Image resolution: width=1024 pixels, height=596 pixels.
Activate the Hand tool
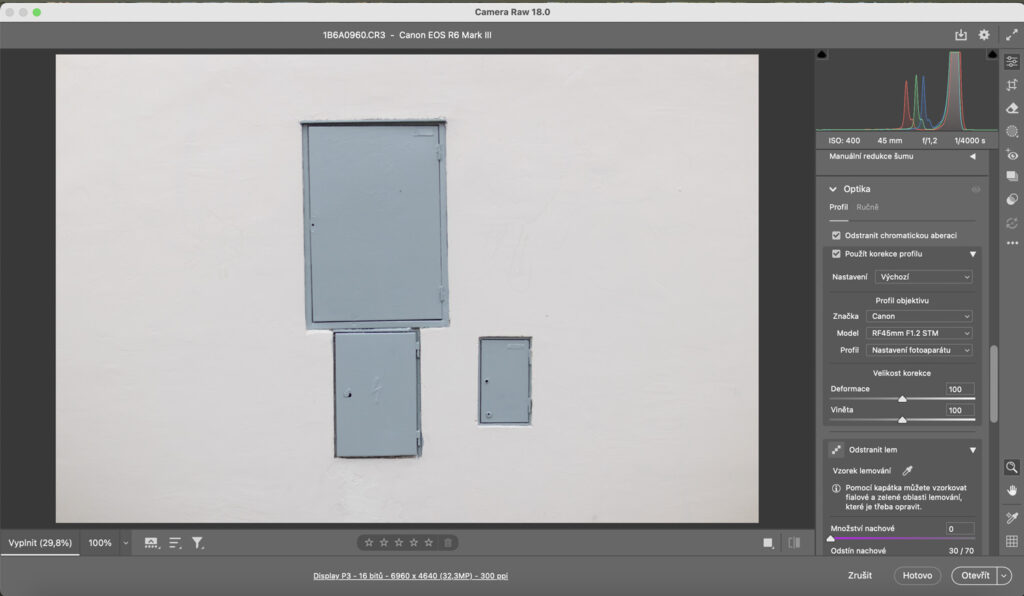[x=1012, y=490]
